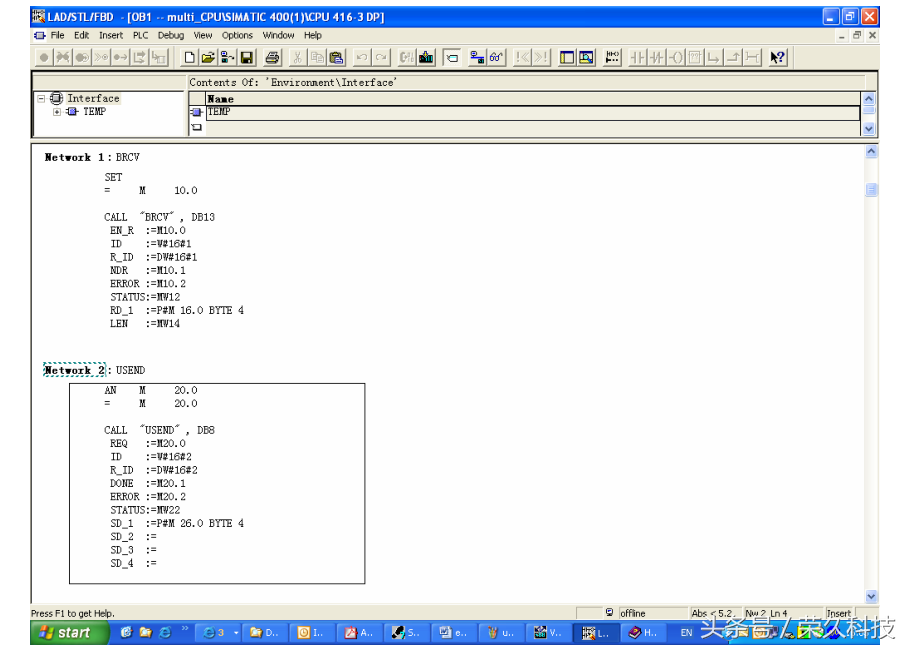Collapse the Interface tree node
Screen dimensions: 911x649
point(42,98)
